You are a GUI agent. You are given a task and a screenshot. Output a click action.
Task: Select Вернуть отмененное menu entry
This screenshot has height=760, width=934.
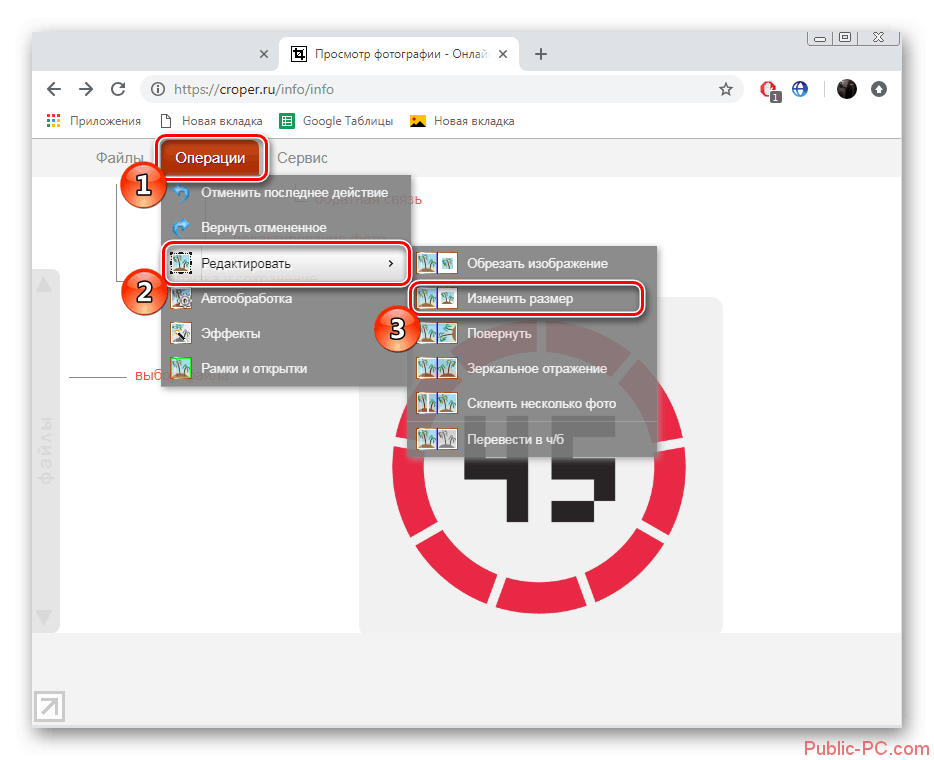coord(286,228)
